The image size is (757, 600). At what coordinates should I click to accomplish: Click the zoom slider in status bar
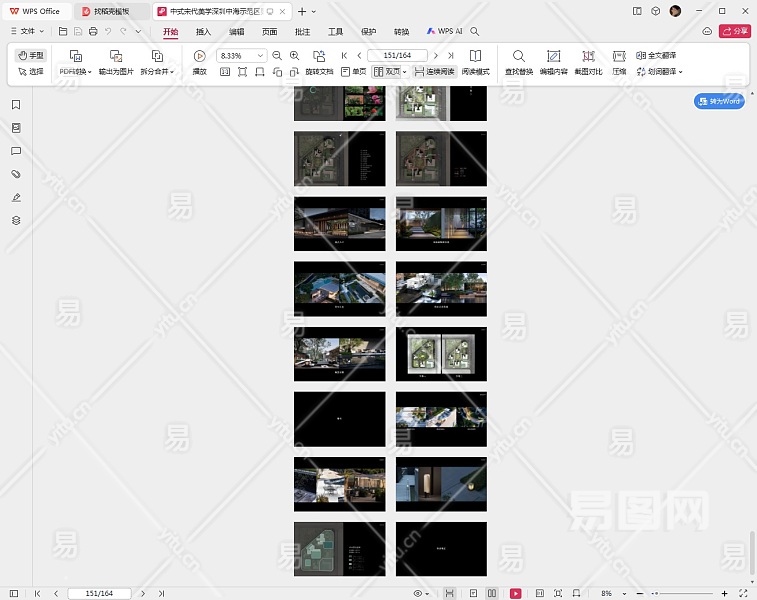click(680, 593)
